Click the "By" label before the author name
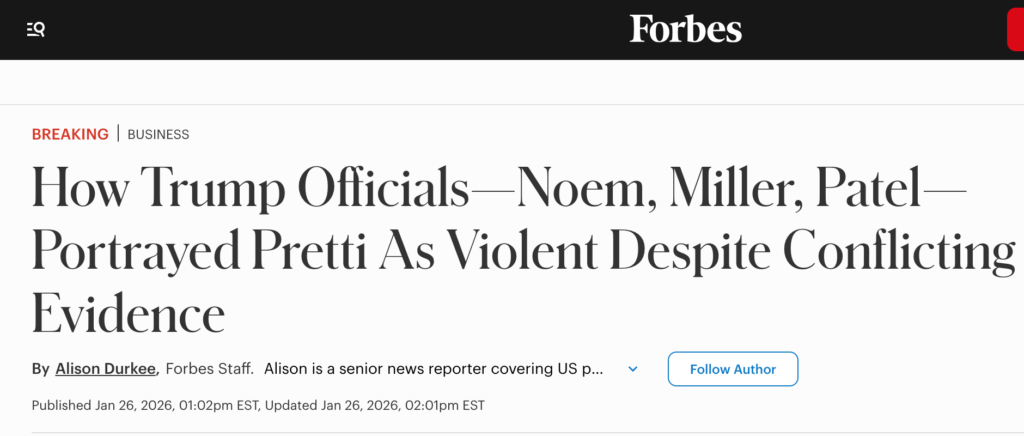1024x436 pixels. pos(41,369)
